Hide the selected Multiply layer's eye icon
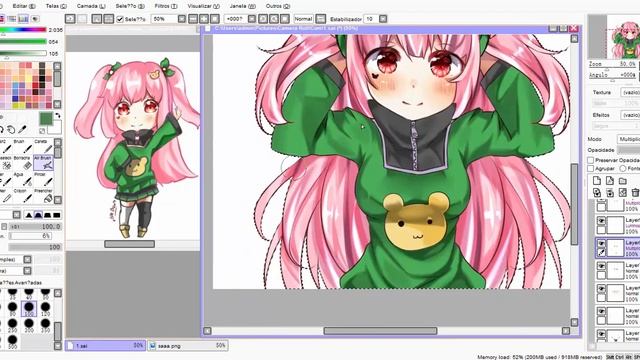Screen dimensions: 640x360 (x=601, y=243)
